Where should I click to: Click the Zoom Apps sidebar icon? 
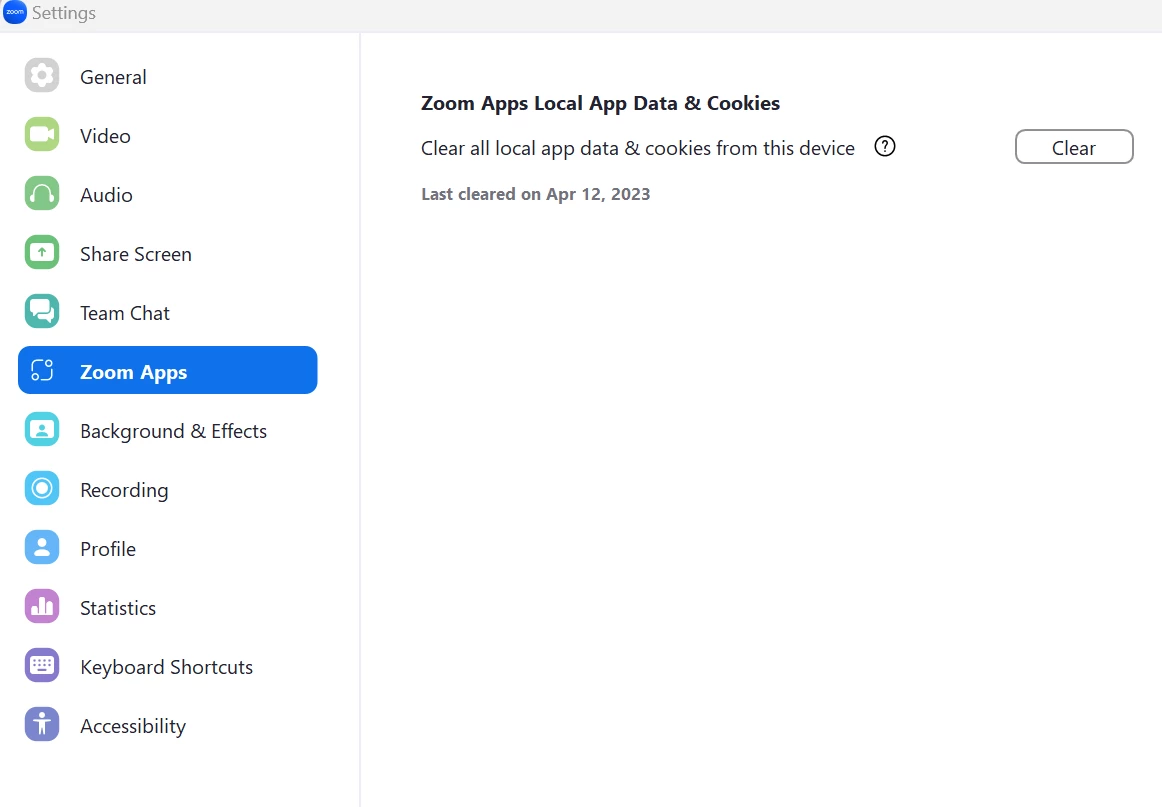pos(42,371)
